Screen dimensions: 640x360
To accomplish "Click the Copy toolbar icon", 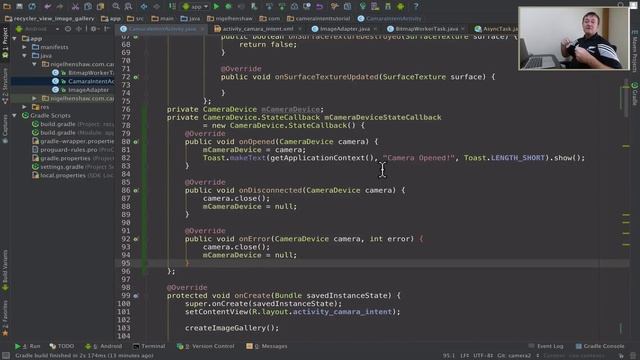I will pos(88,6).
